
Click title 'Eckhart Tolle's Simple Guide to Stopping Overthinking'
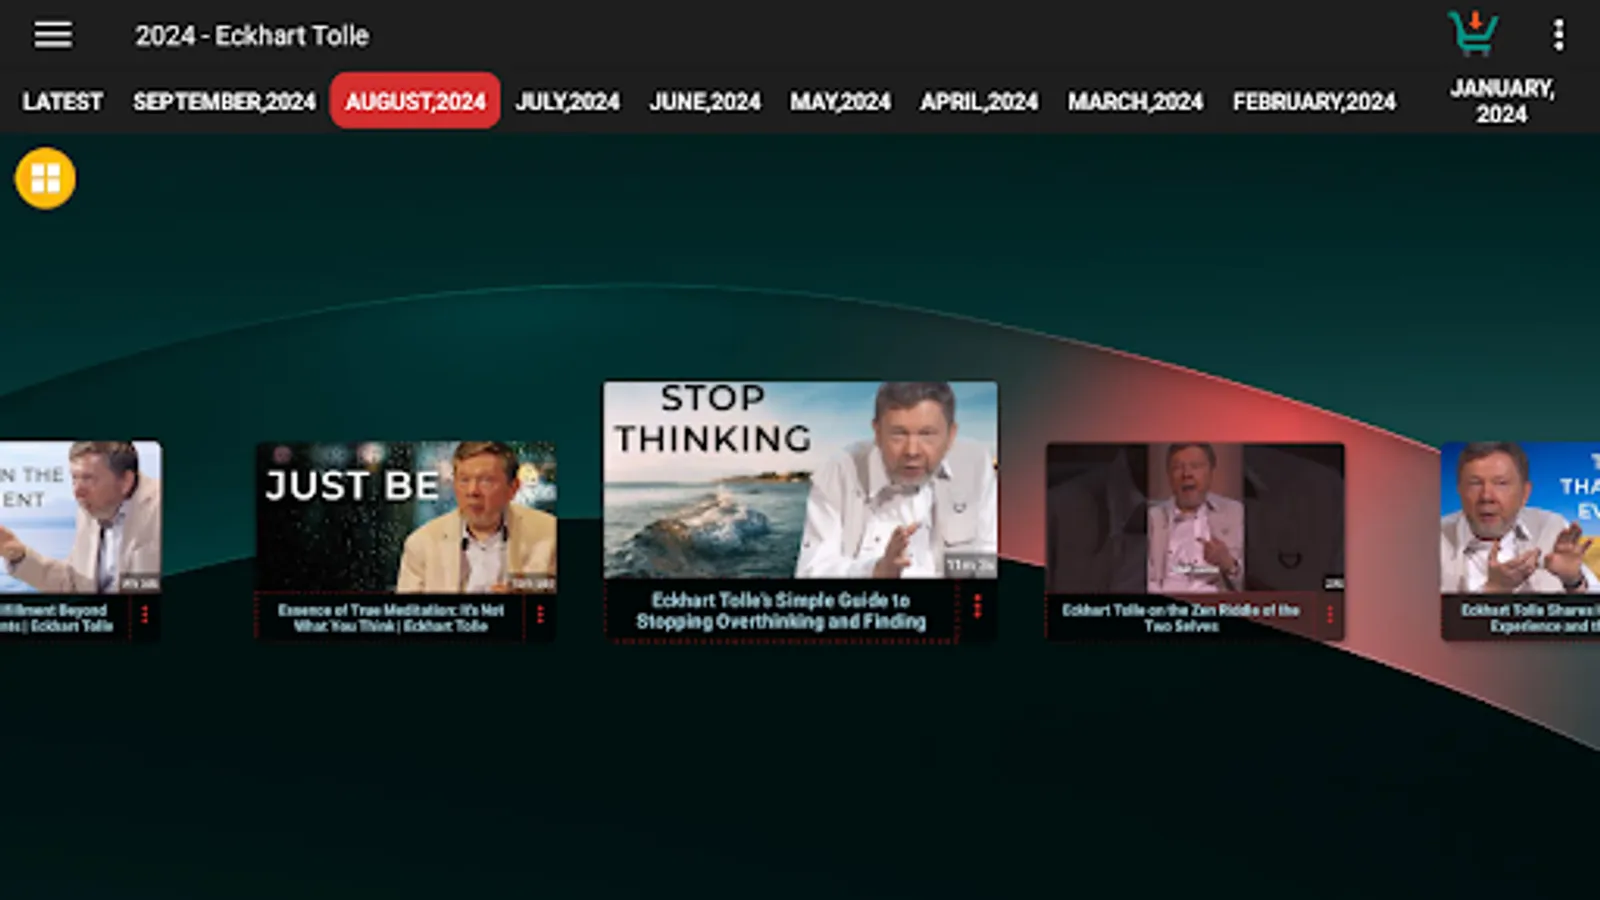(781, 610)
